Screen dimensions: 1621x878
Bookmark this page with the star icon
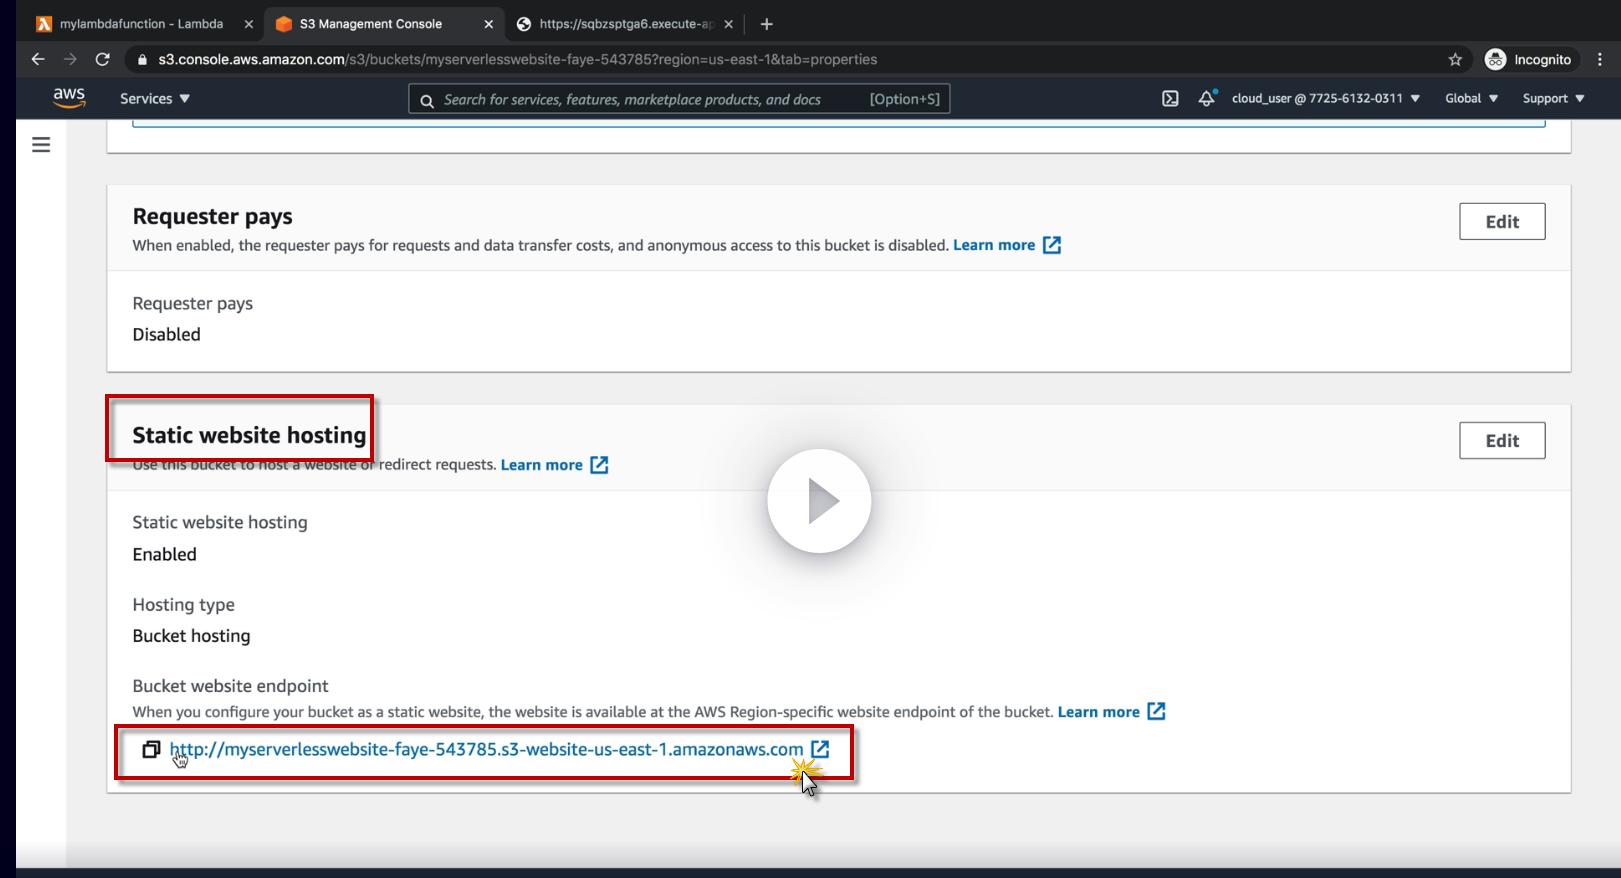[1455, 59]
